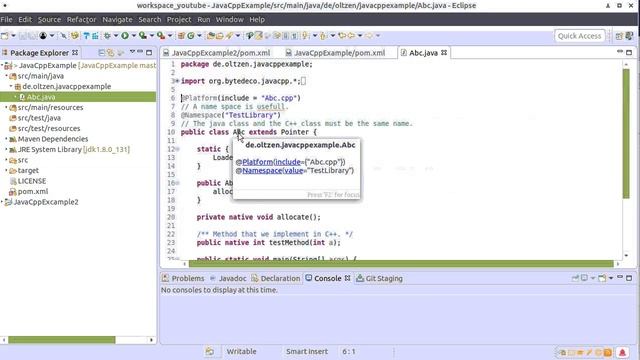This screenshot has height=360, width=640.
Task: Maximize the editor area
Action: click(x=629, y=52)
